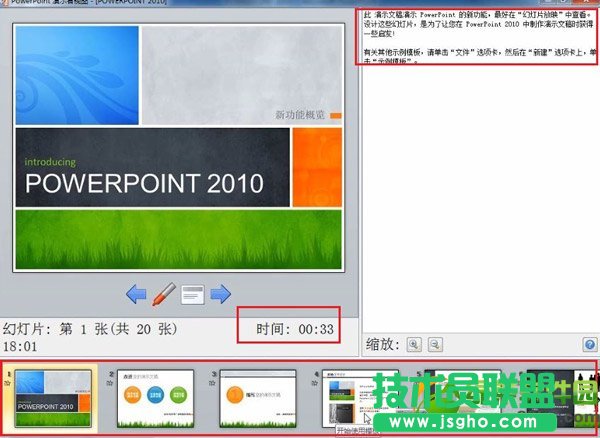Select slide 3 thumbnail with orange header

[x=258, y=398]
